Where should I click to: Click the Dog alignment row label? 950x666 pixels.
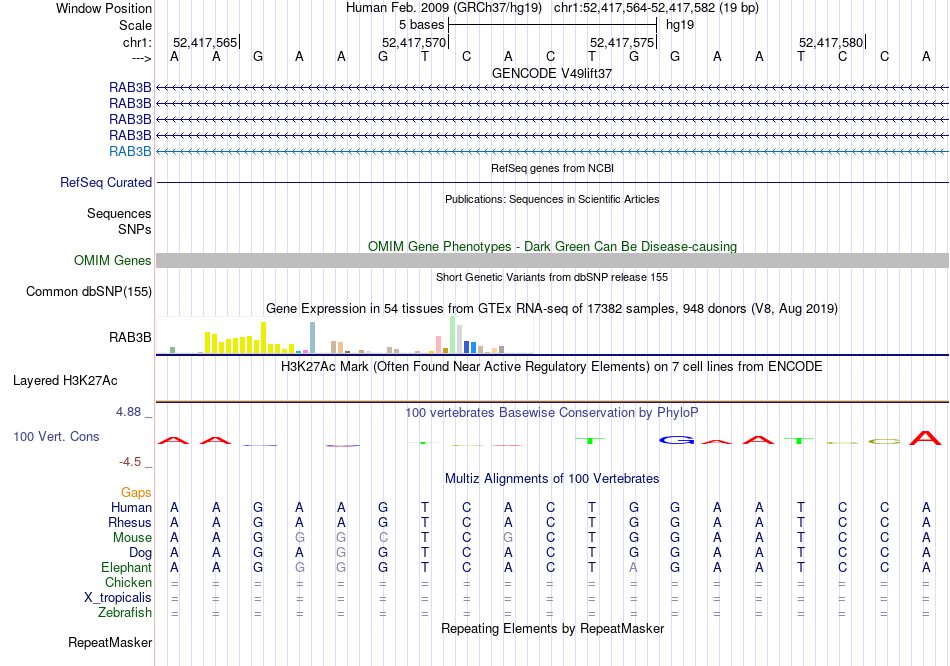coord(140,553)
